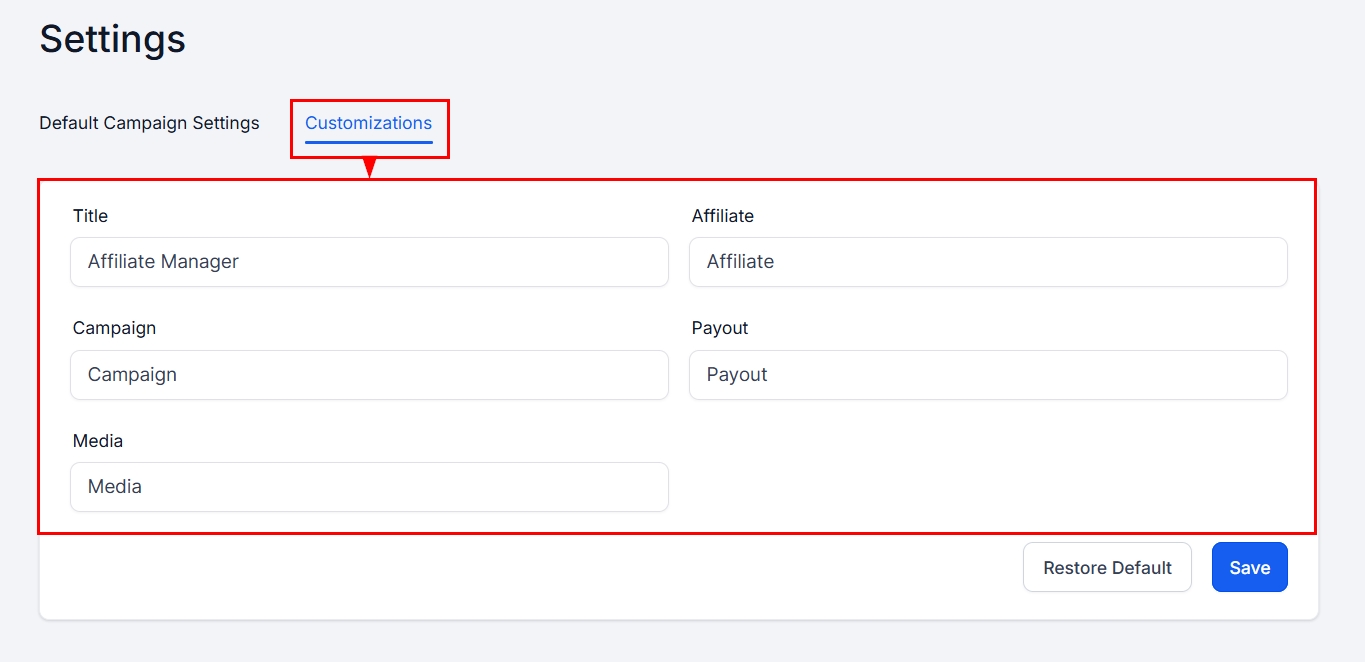Click the Settings page heading
Image resolution: width=1365 pixels, height=662 pixels.
pos(112,39)
